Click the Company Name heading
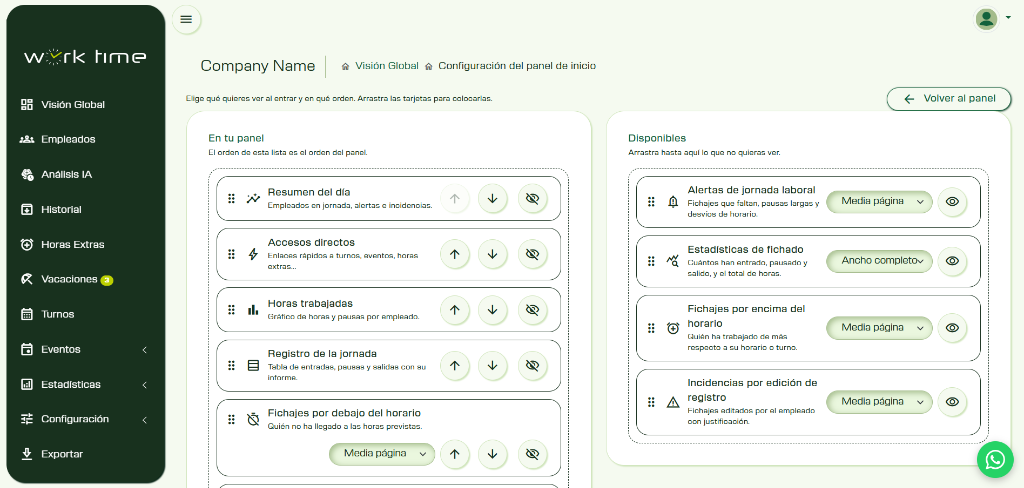The image size is (1024, 488). coord(258,66)
